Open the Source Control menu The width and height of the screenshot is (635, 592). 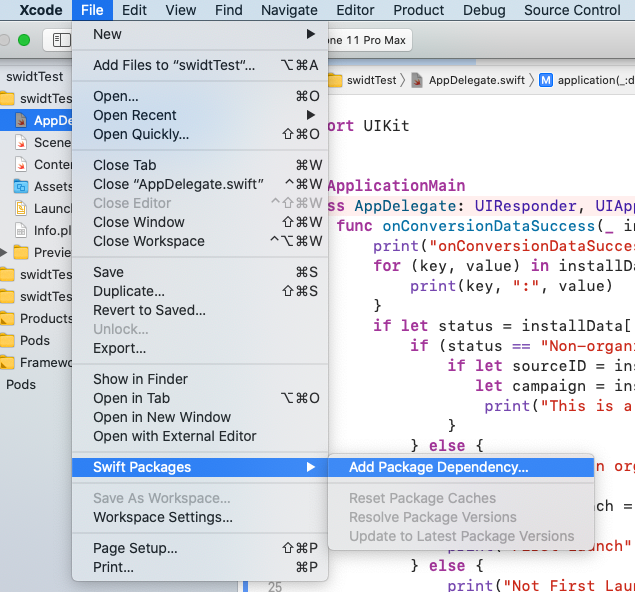572,10
